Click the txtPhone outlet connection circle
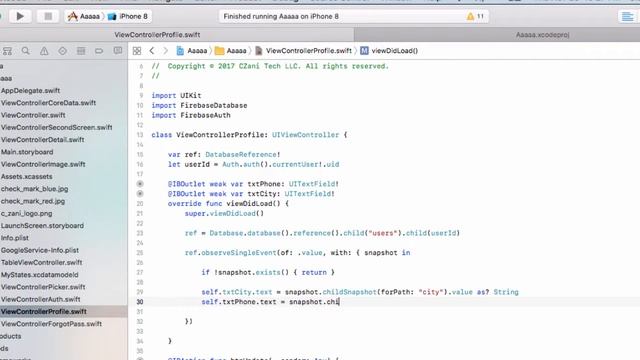Image resolution: width=640 pixels, height=360 pixels. pos(140,184)
